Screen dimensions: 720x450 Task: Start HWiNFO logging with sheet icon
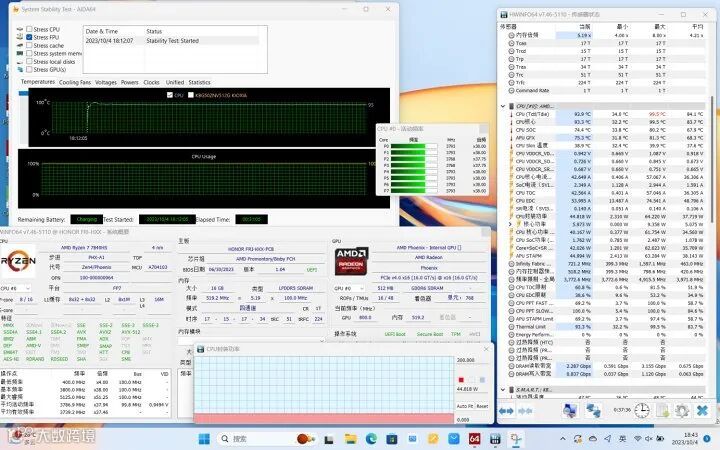pyautogui.click(x=662, y=411)
